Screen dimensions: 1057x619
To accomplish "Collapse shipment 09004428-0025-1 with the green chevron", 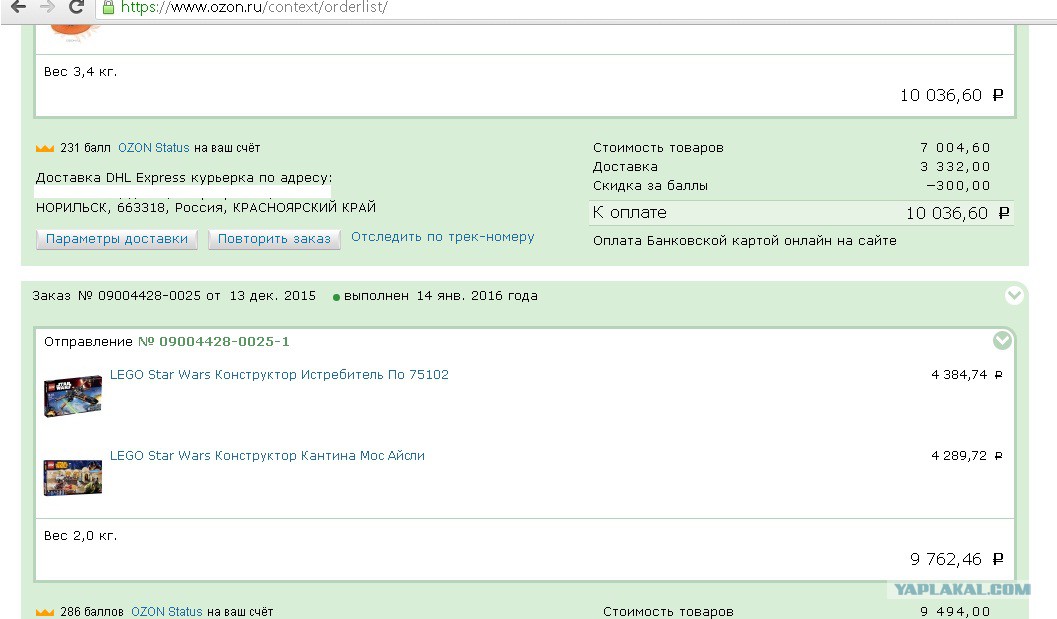I will pos(1002,341).
